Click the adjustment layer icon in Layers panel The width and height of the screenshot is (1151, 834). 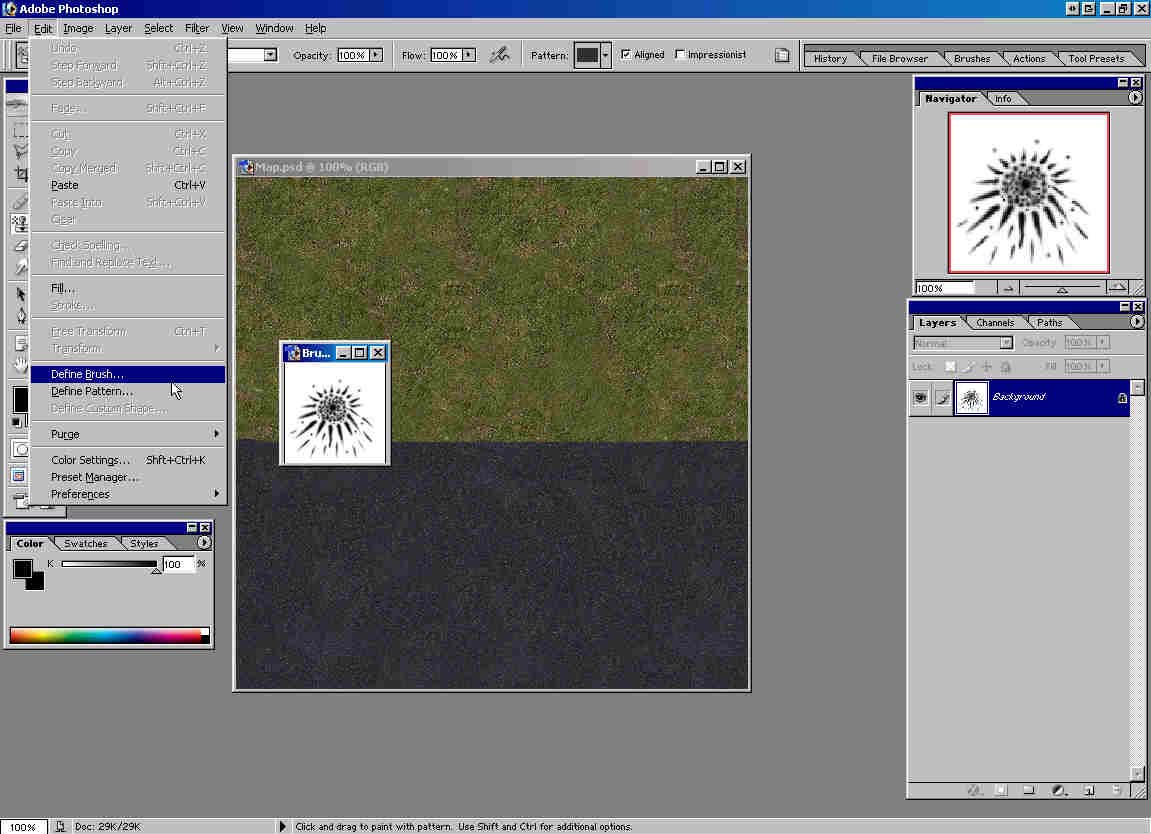pyautogui.click(x=1059, y=790)
